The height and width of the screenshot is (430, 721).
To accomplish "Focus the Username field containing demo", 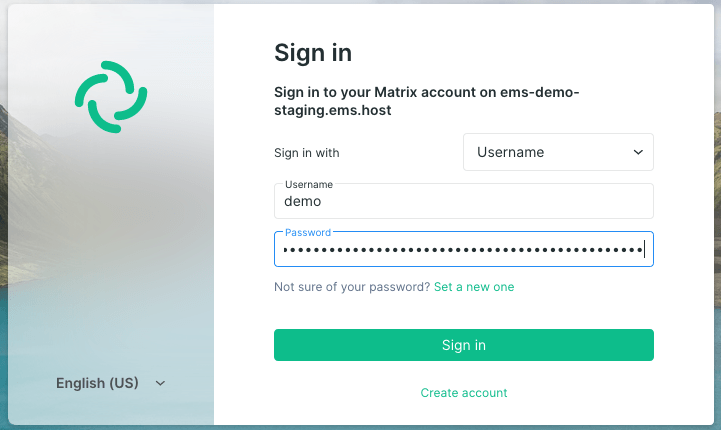I will pyautogui.click(x=464, y=201).
